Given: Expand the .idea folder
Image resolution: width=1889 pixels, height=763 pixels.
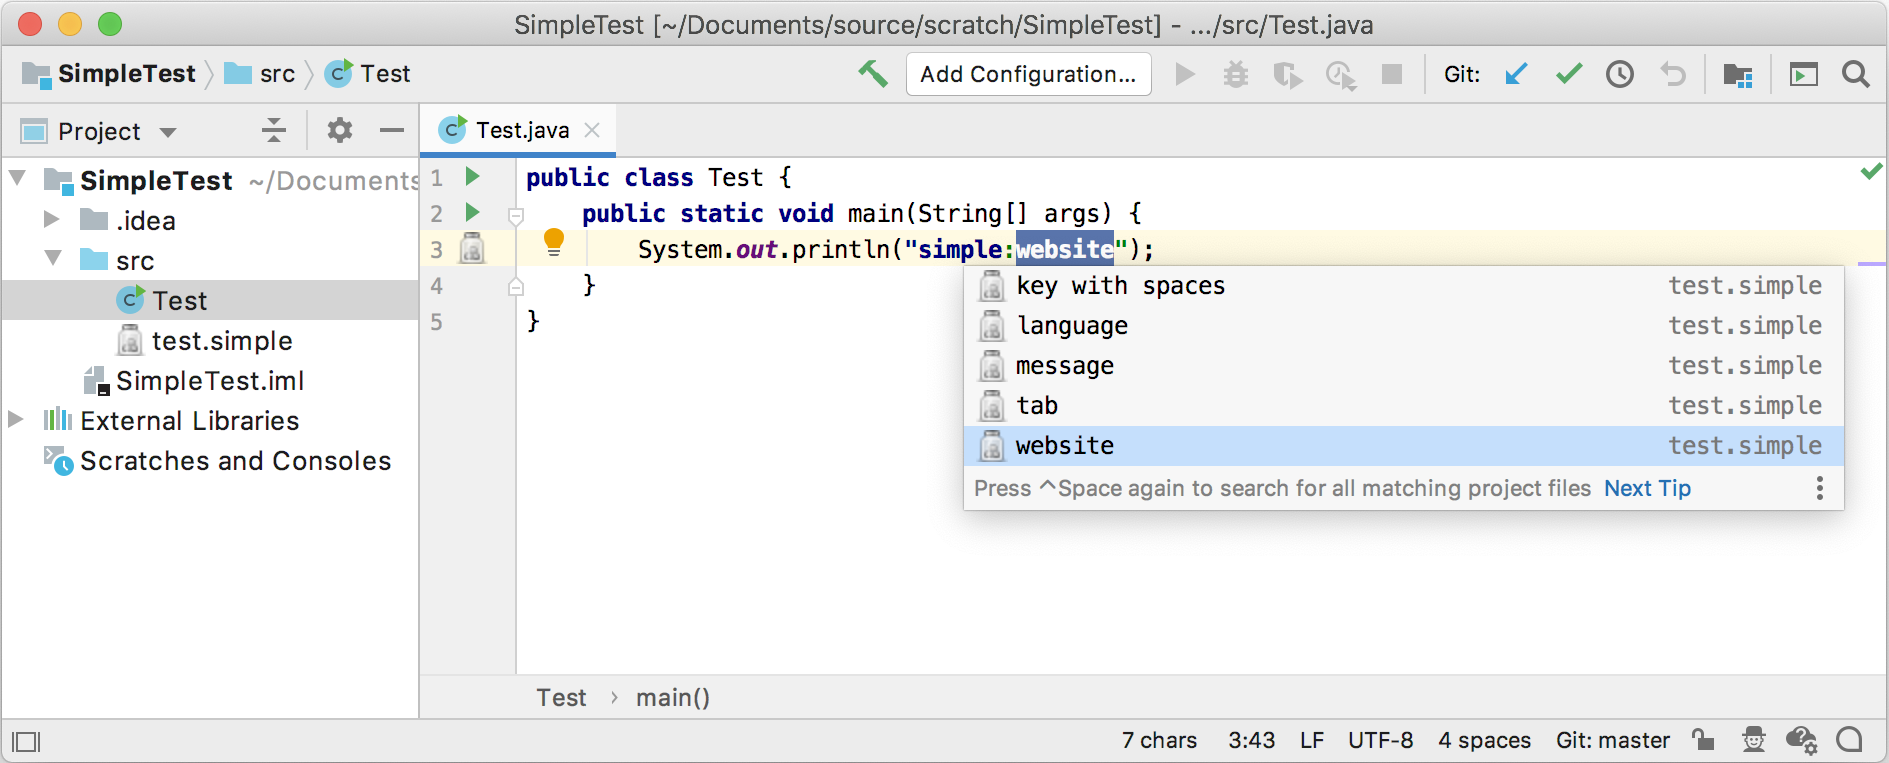Looking at the screenshot, I should (x=52, y=219).
